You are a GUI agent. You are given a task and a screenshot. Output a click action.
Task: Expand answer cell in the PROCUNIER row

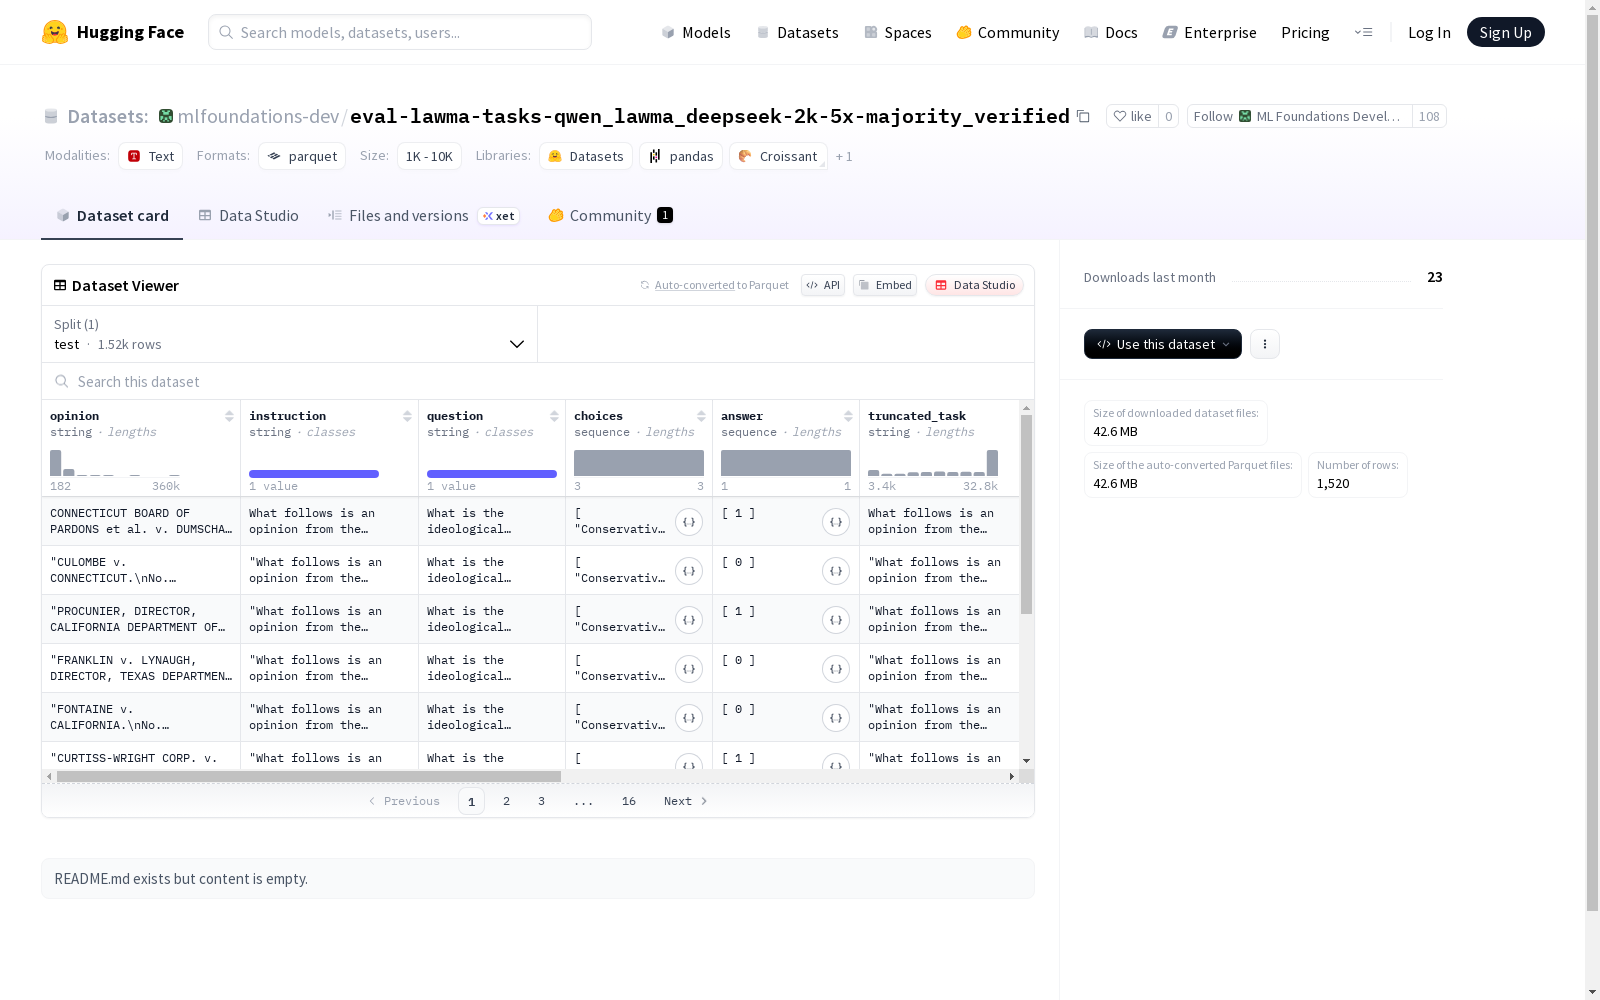click(x=836, y=620)
